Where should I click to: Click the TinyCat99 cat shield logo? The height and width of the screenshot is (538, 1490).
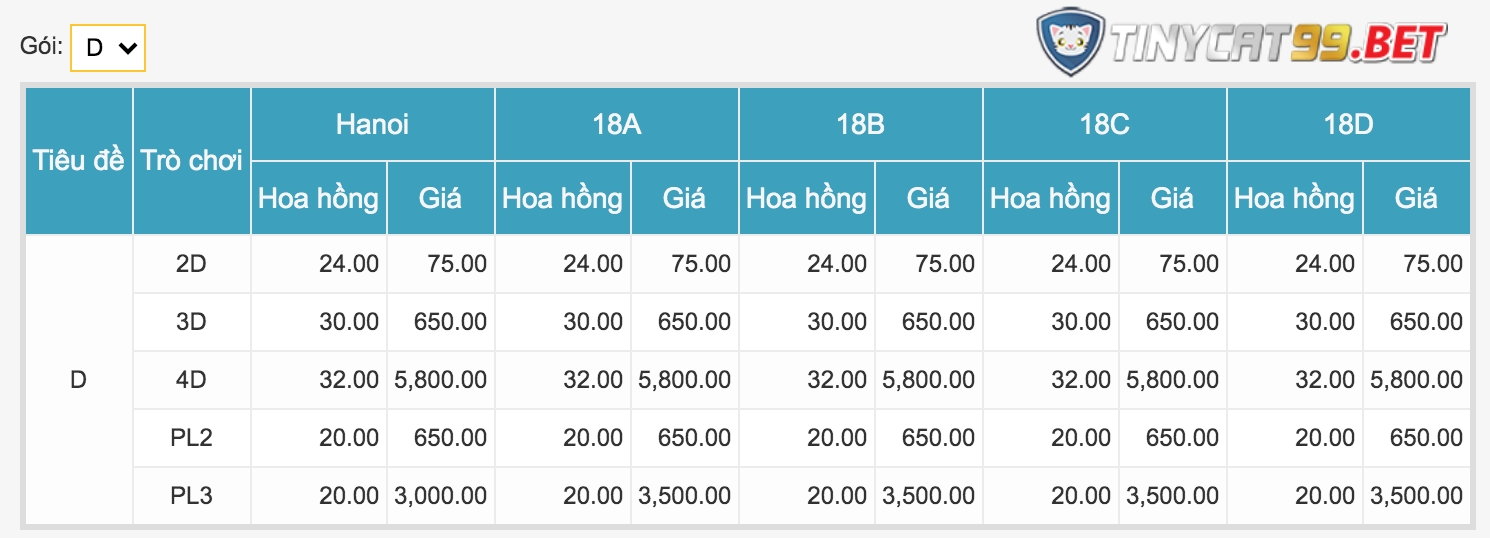click(x=1070, y=42)
